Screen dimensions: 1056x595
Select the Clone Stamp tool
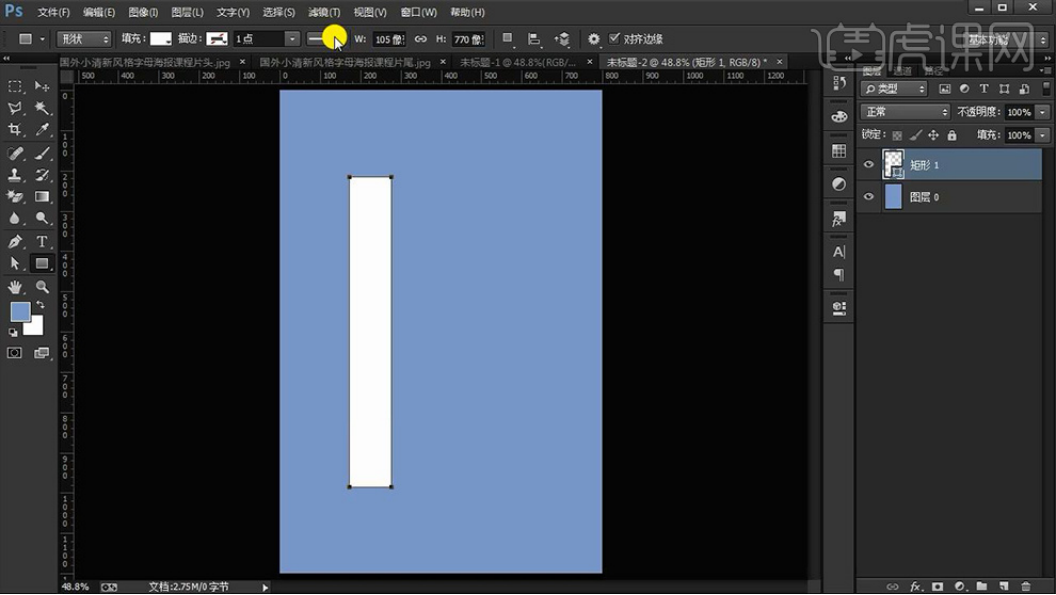(15, 175)
